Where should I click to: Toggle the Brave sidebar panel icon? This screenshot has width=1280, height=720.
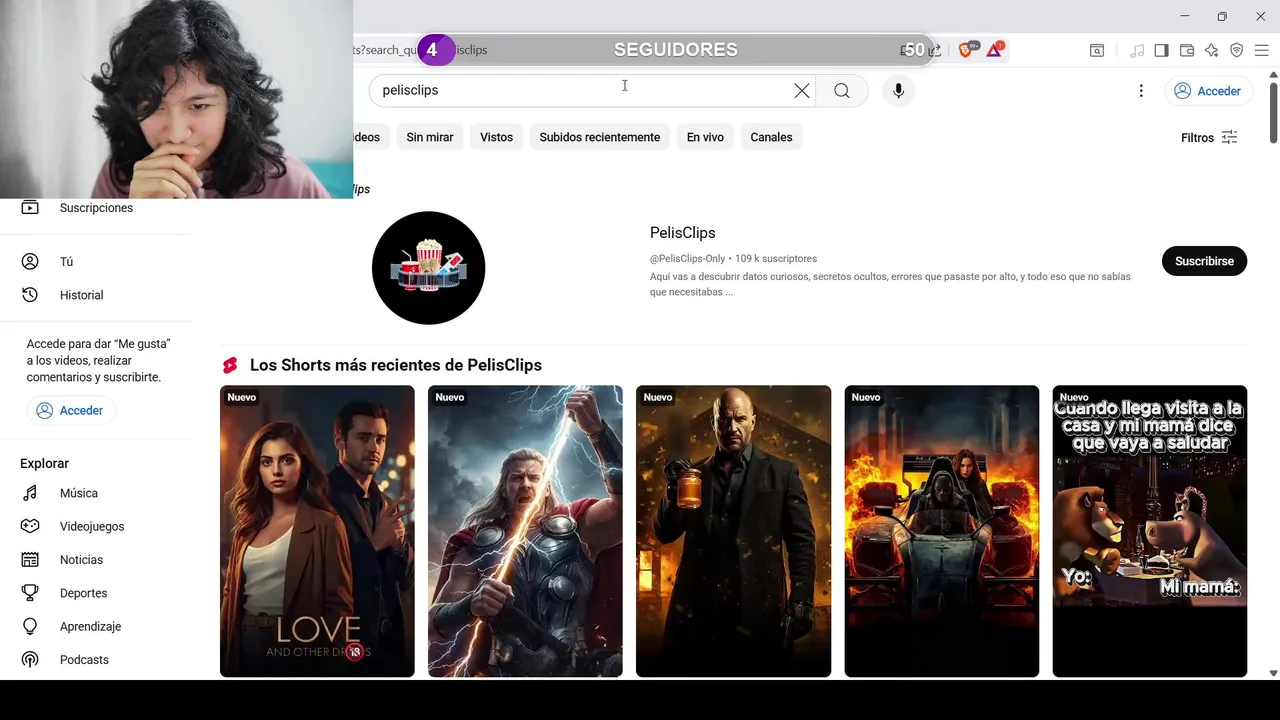1162,50
